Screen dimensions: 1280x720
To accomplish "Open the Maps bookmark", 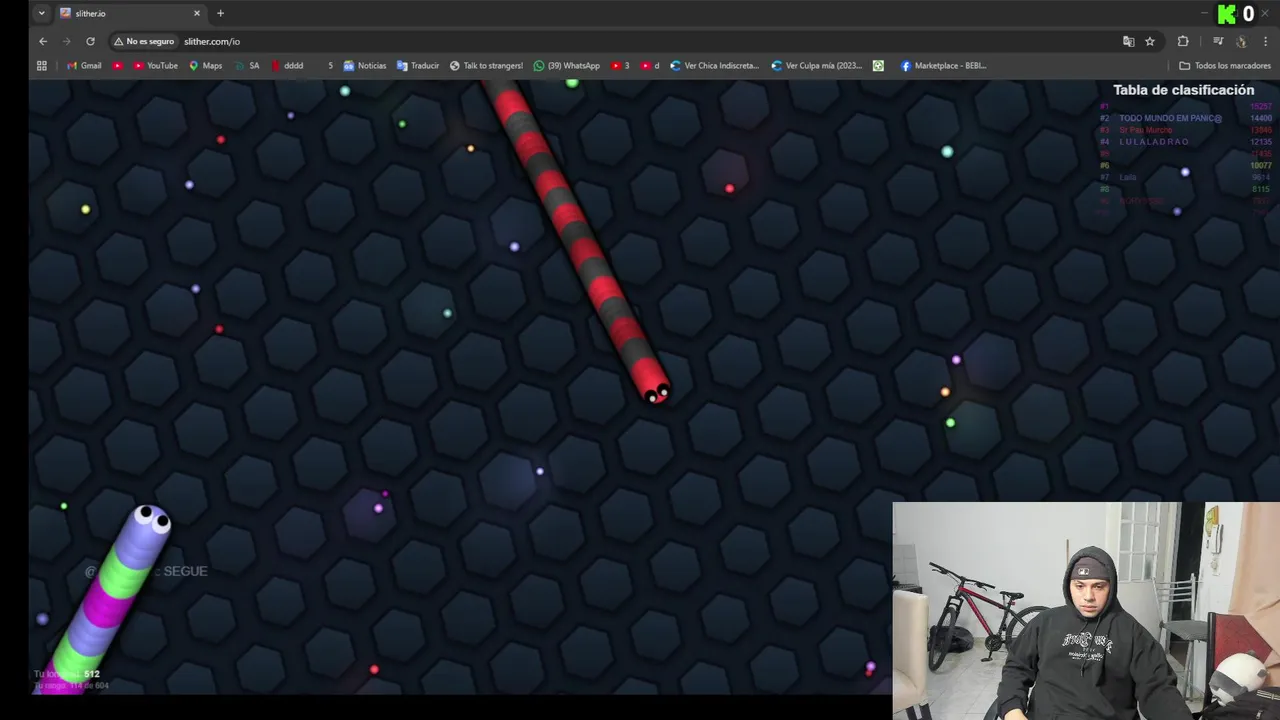I will 205,65.
